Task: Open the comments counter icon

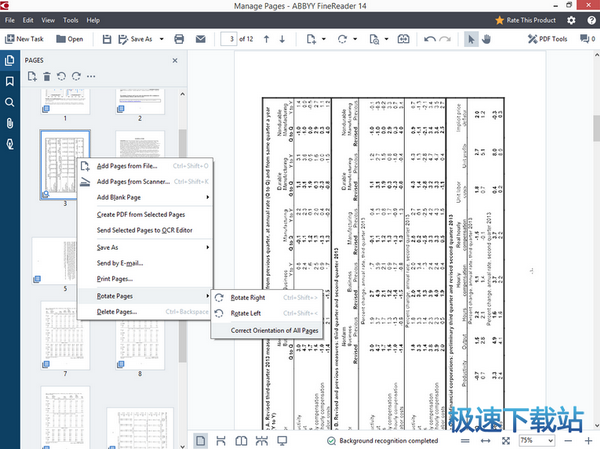Action: [x=587, y=39]
